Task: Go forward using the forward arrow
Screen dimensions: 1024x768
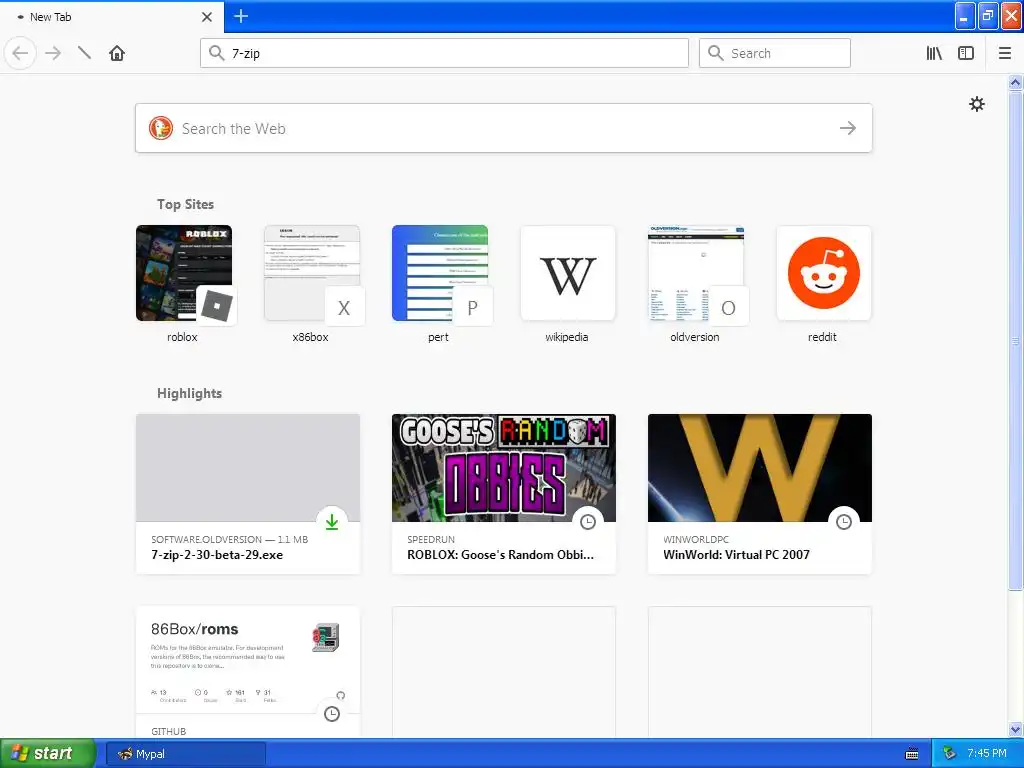Action: click(x=53, y=53)
